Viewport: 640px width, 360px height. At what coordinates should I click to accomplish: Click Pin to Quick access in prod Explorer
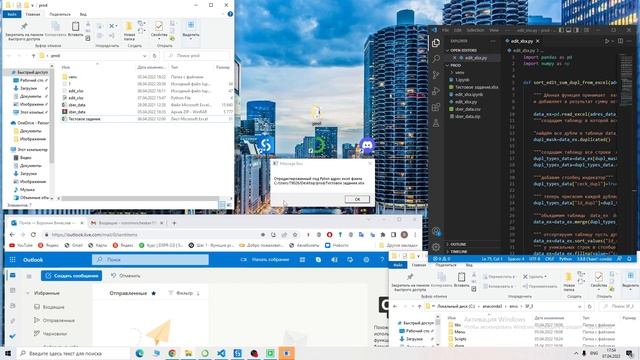[24, 31]
